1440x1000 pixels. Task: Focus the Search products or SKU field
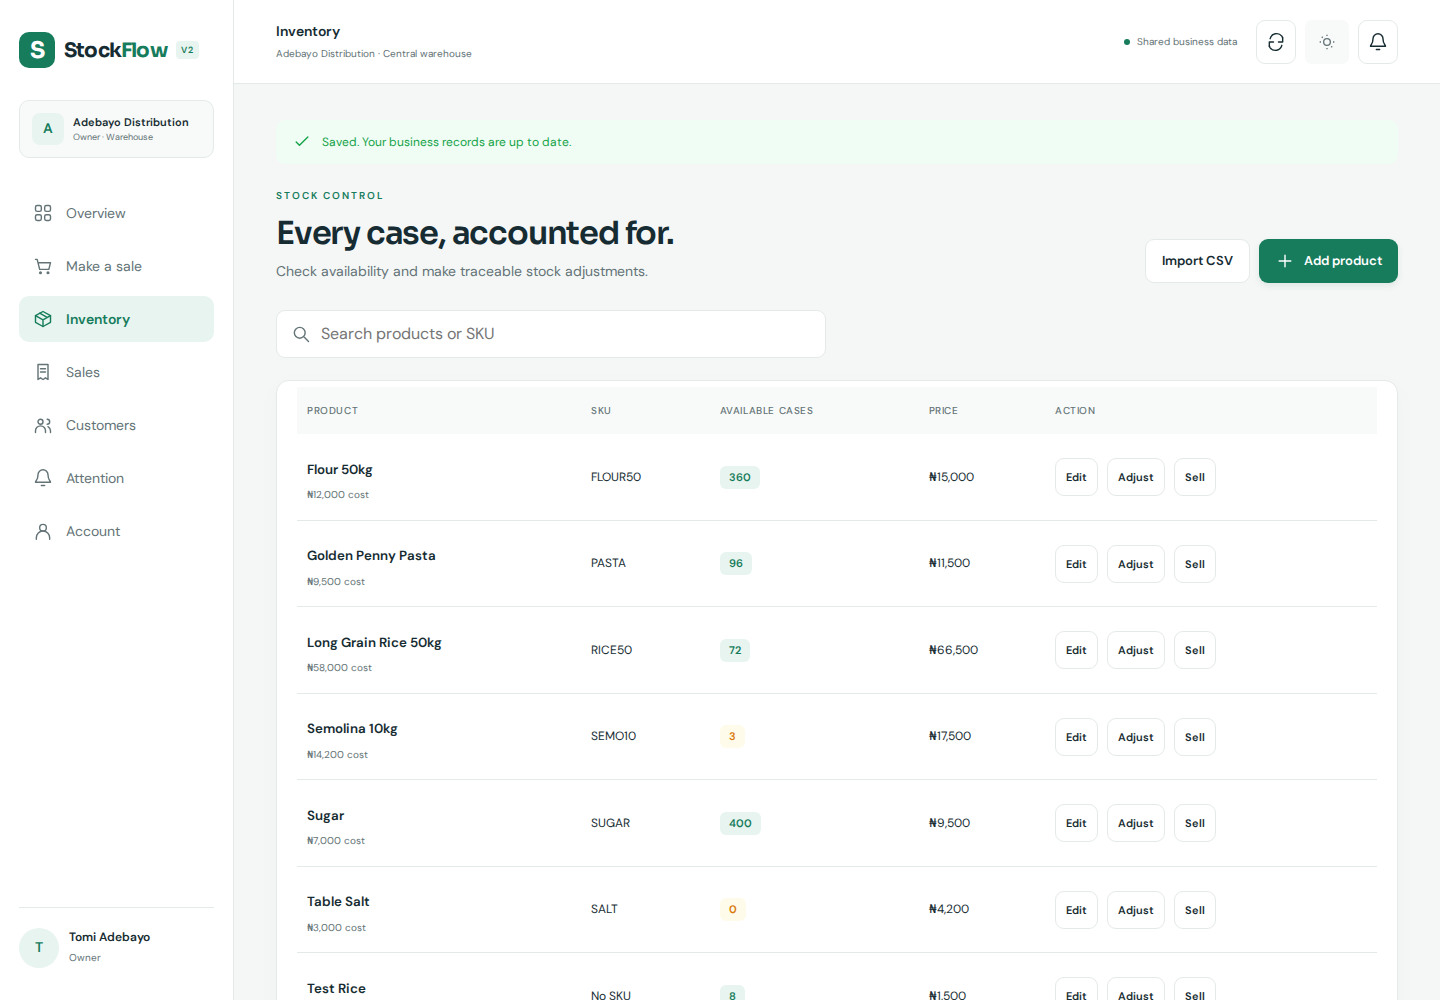(551, 334)
